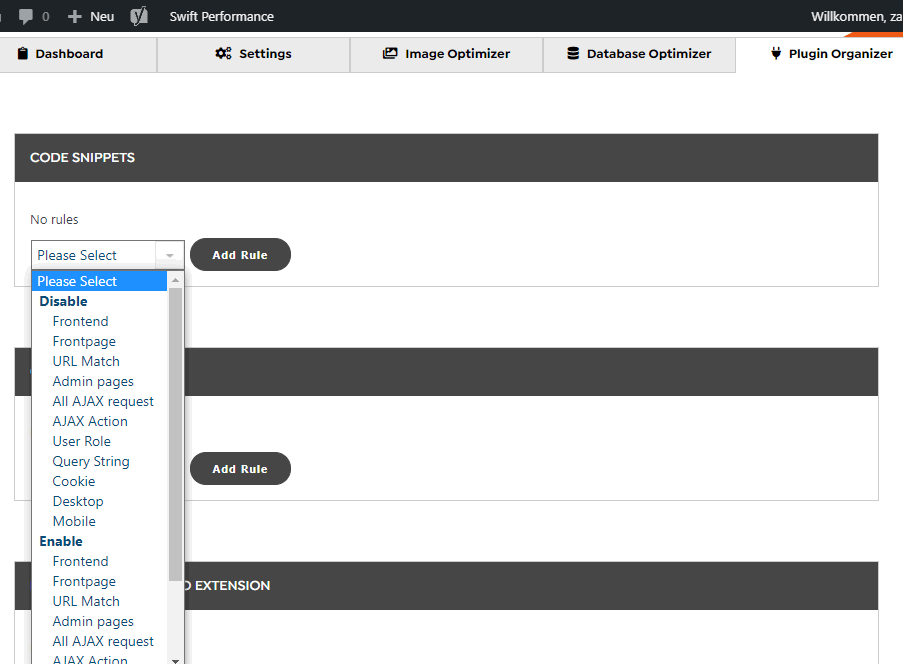The height and width of the screenshot is (664, 903).
Task: Open the Please Select dropdown arrow
Action: click(167, 254)
